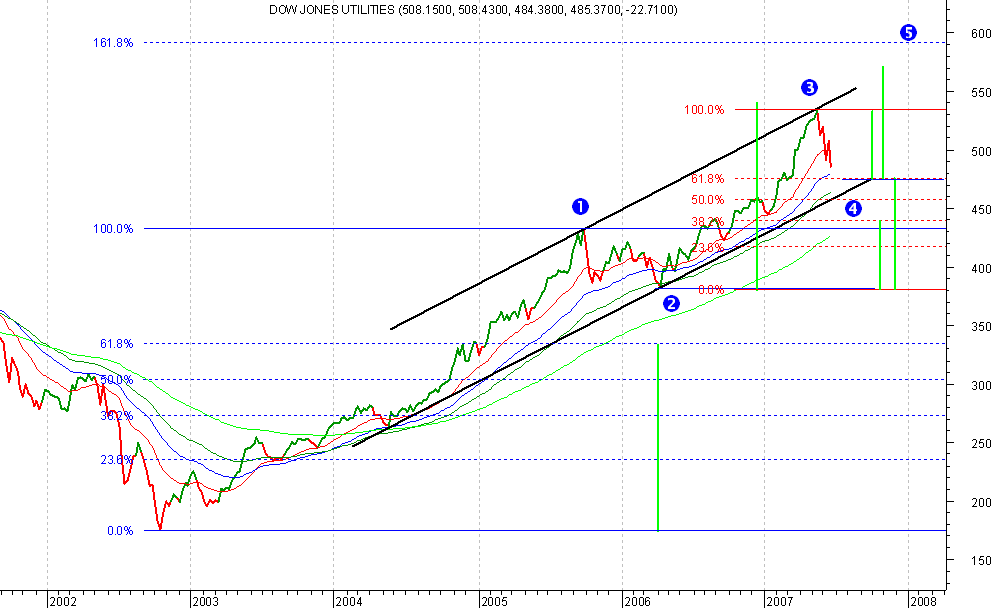Click the blue 100.0% Fibonacci label
Viewport: 994px width, 608px height.
113,229
